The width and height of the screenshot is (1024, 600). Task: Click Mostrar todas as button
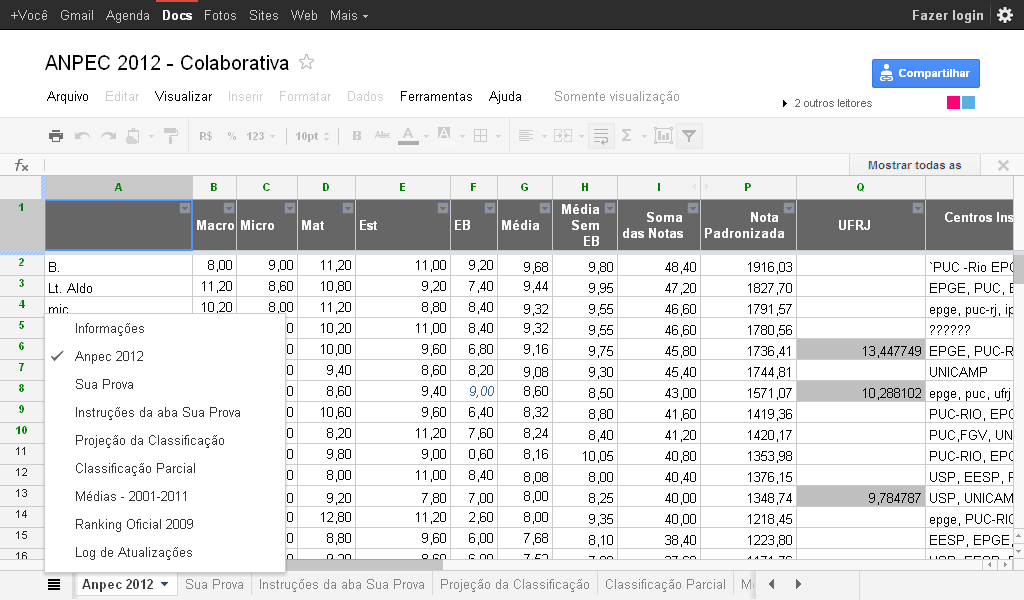click(914, 165)
